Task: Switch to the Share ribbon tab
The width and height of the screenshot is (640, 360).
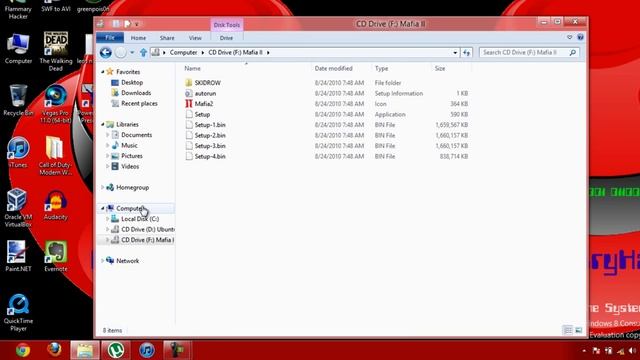Action: point(167,38)
